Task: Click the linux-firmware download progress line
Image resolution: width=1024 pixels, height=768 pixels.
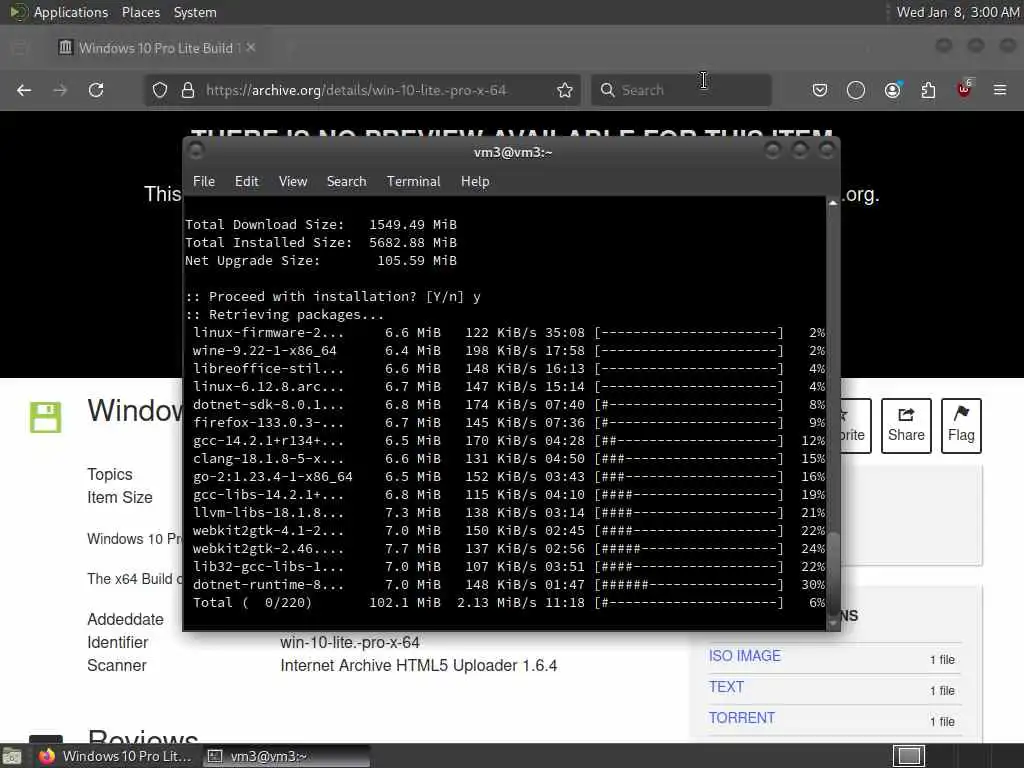Action: 508,332
